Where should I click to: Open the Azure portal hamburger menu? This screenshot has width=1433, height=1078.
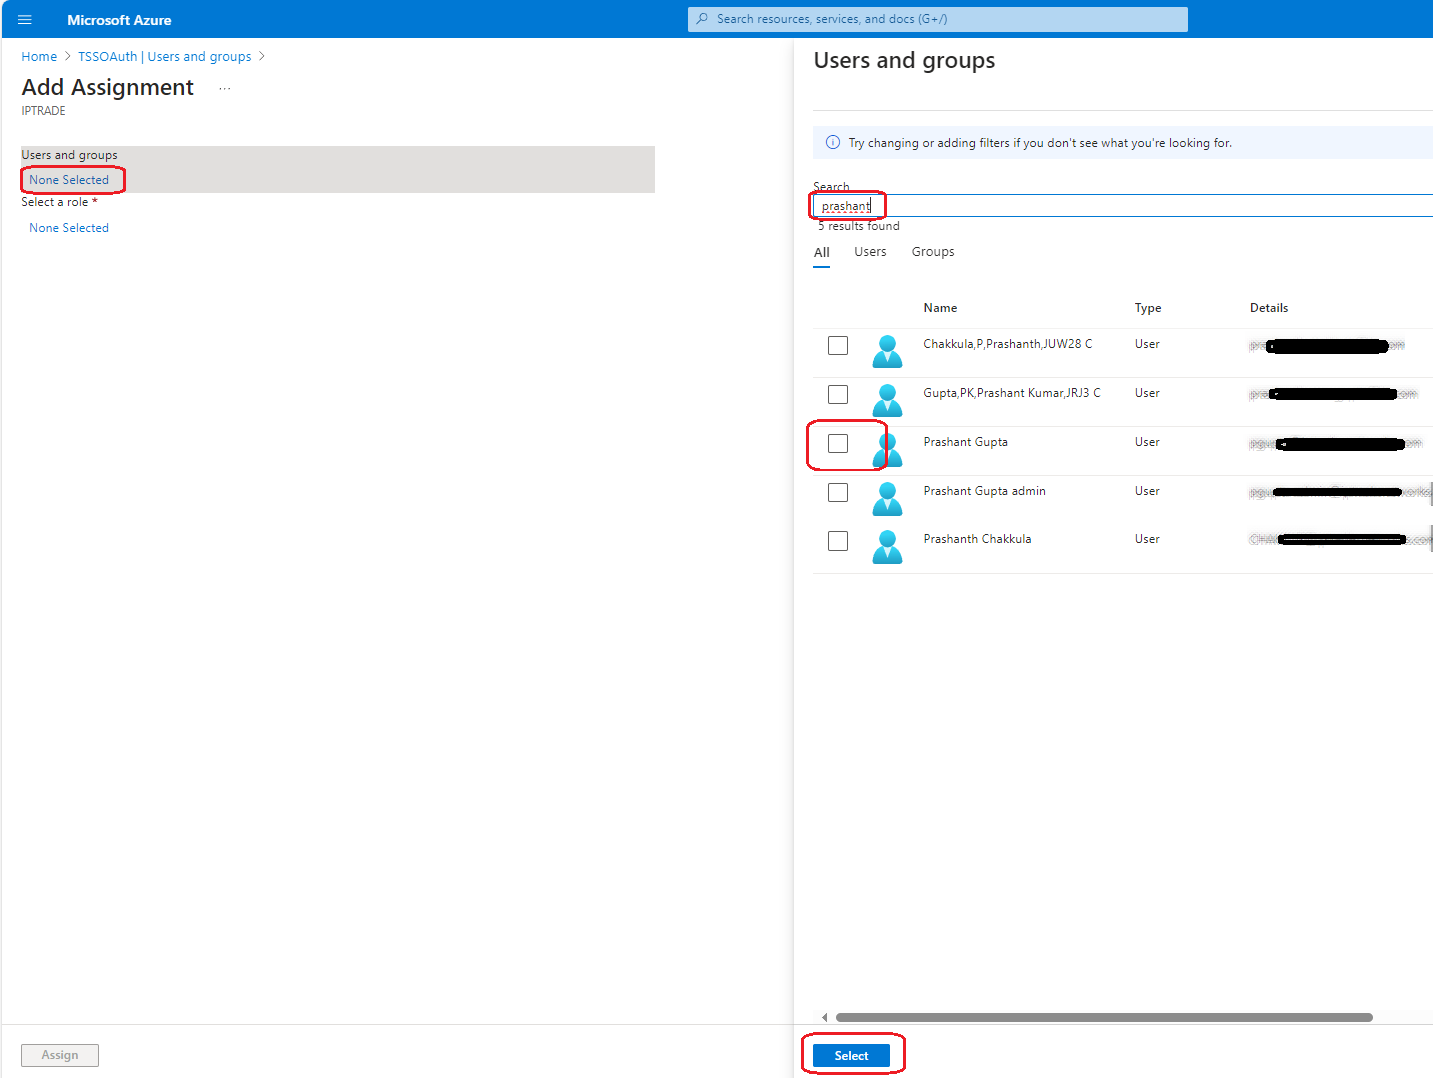tap(25, 19)
